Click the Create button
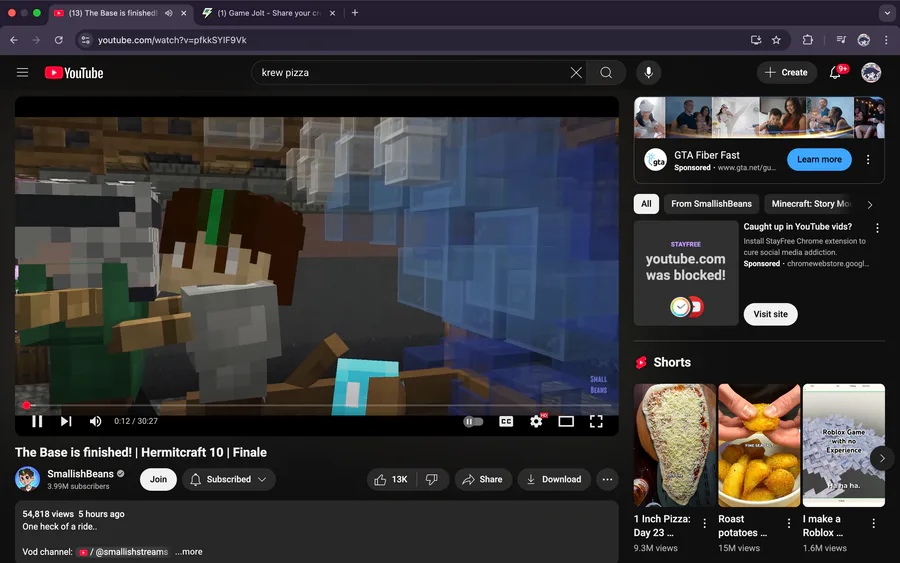 point(786,72)
